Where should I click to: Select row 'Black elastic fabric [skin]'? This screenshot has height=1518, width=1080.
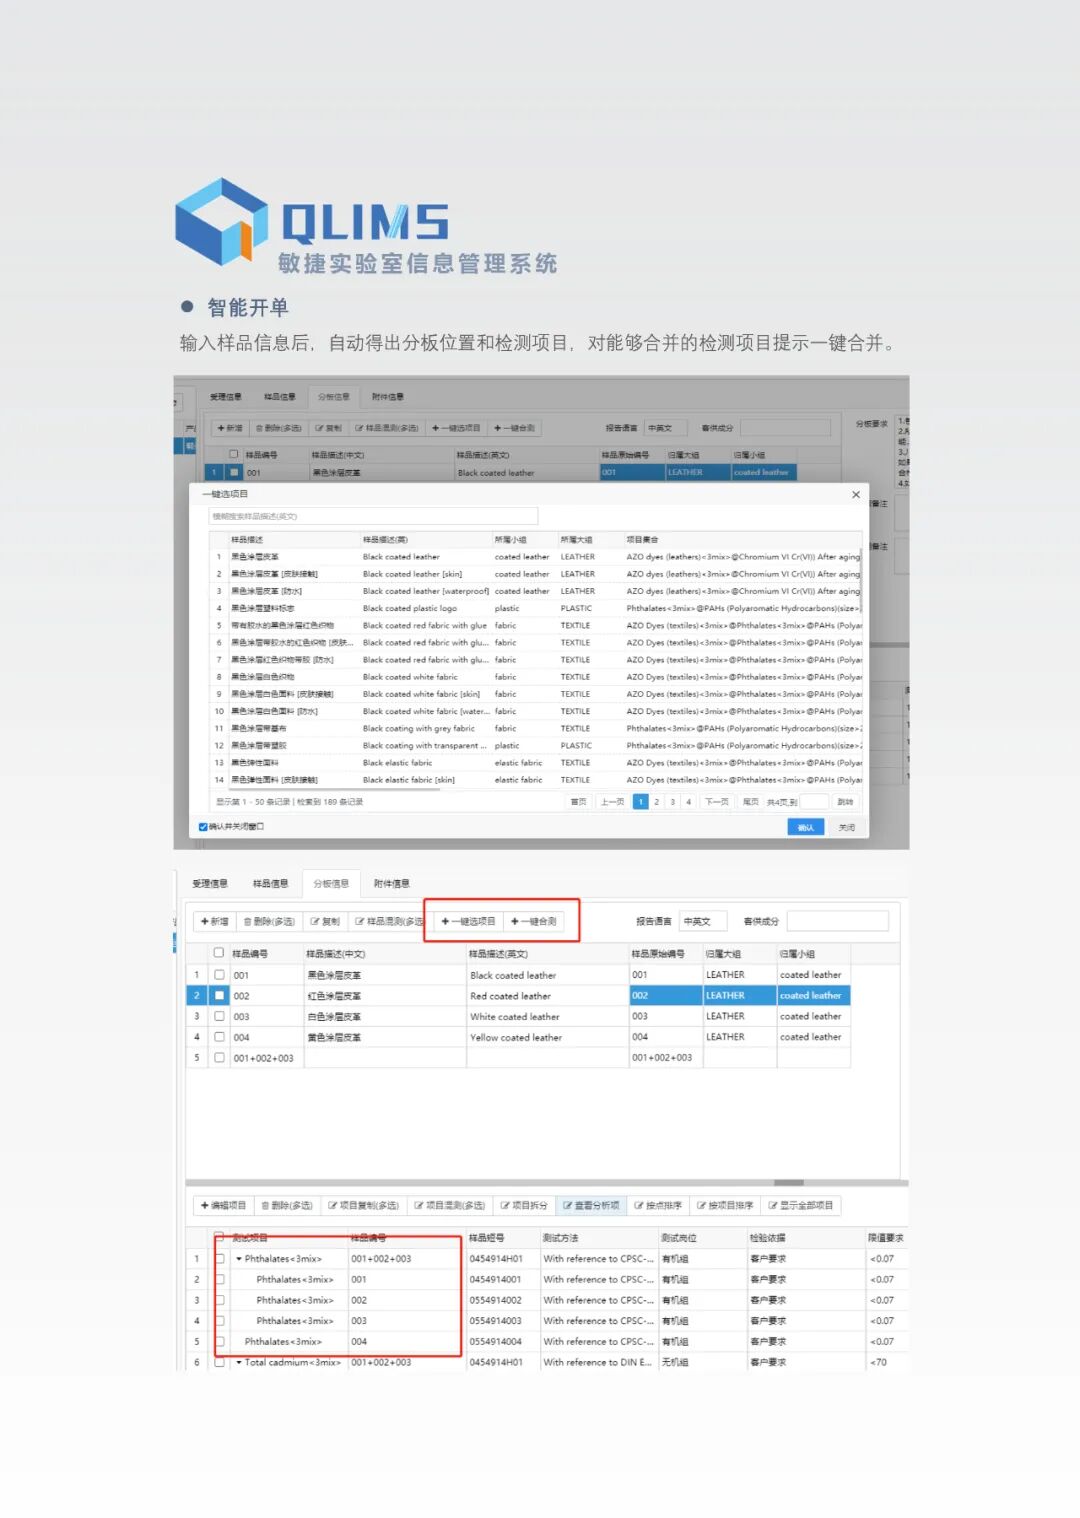[535, 780]
